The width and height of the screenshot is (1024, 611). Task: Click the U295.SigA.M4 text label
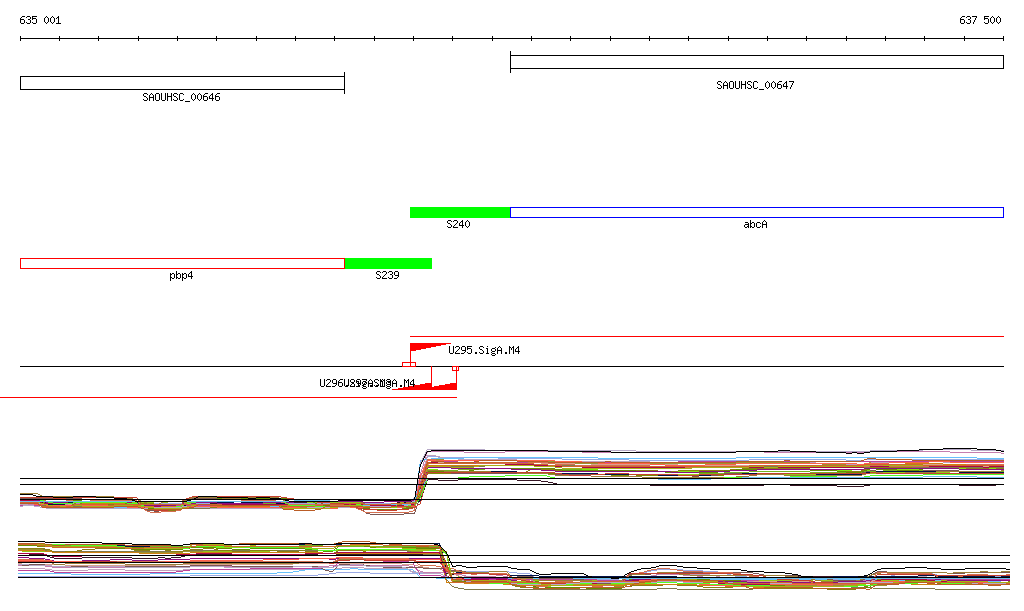pos(484,351)
